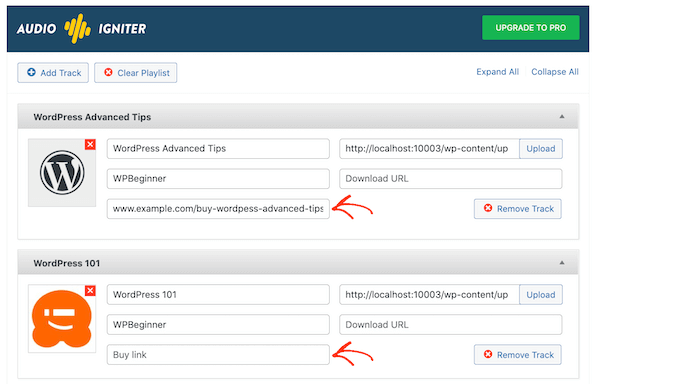
Task: Click Remove Track for WordPress 101
Action: point(518,354)
